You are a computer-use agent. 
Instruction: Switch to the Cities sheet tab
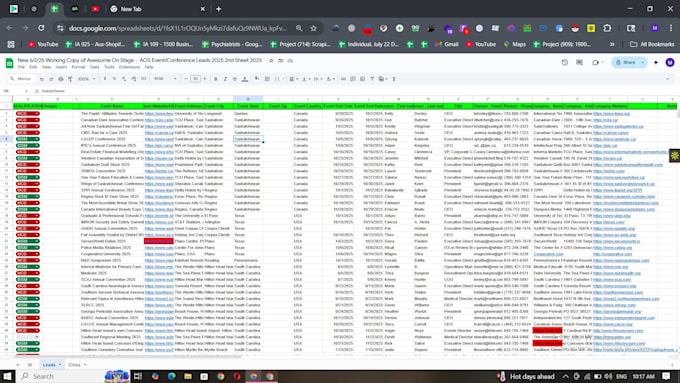(77, 365)
